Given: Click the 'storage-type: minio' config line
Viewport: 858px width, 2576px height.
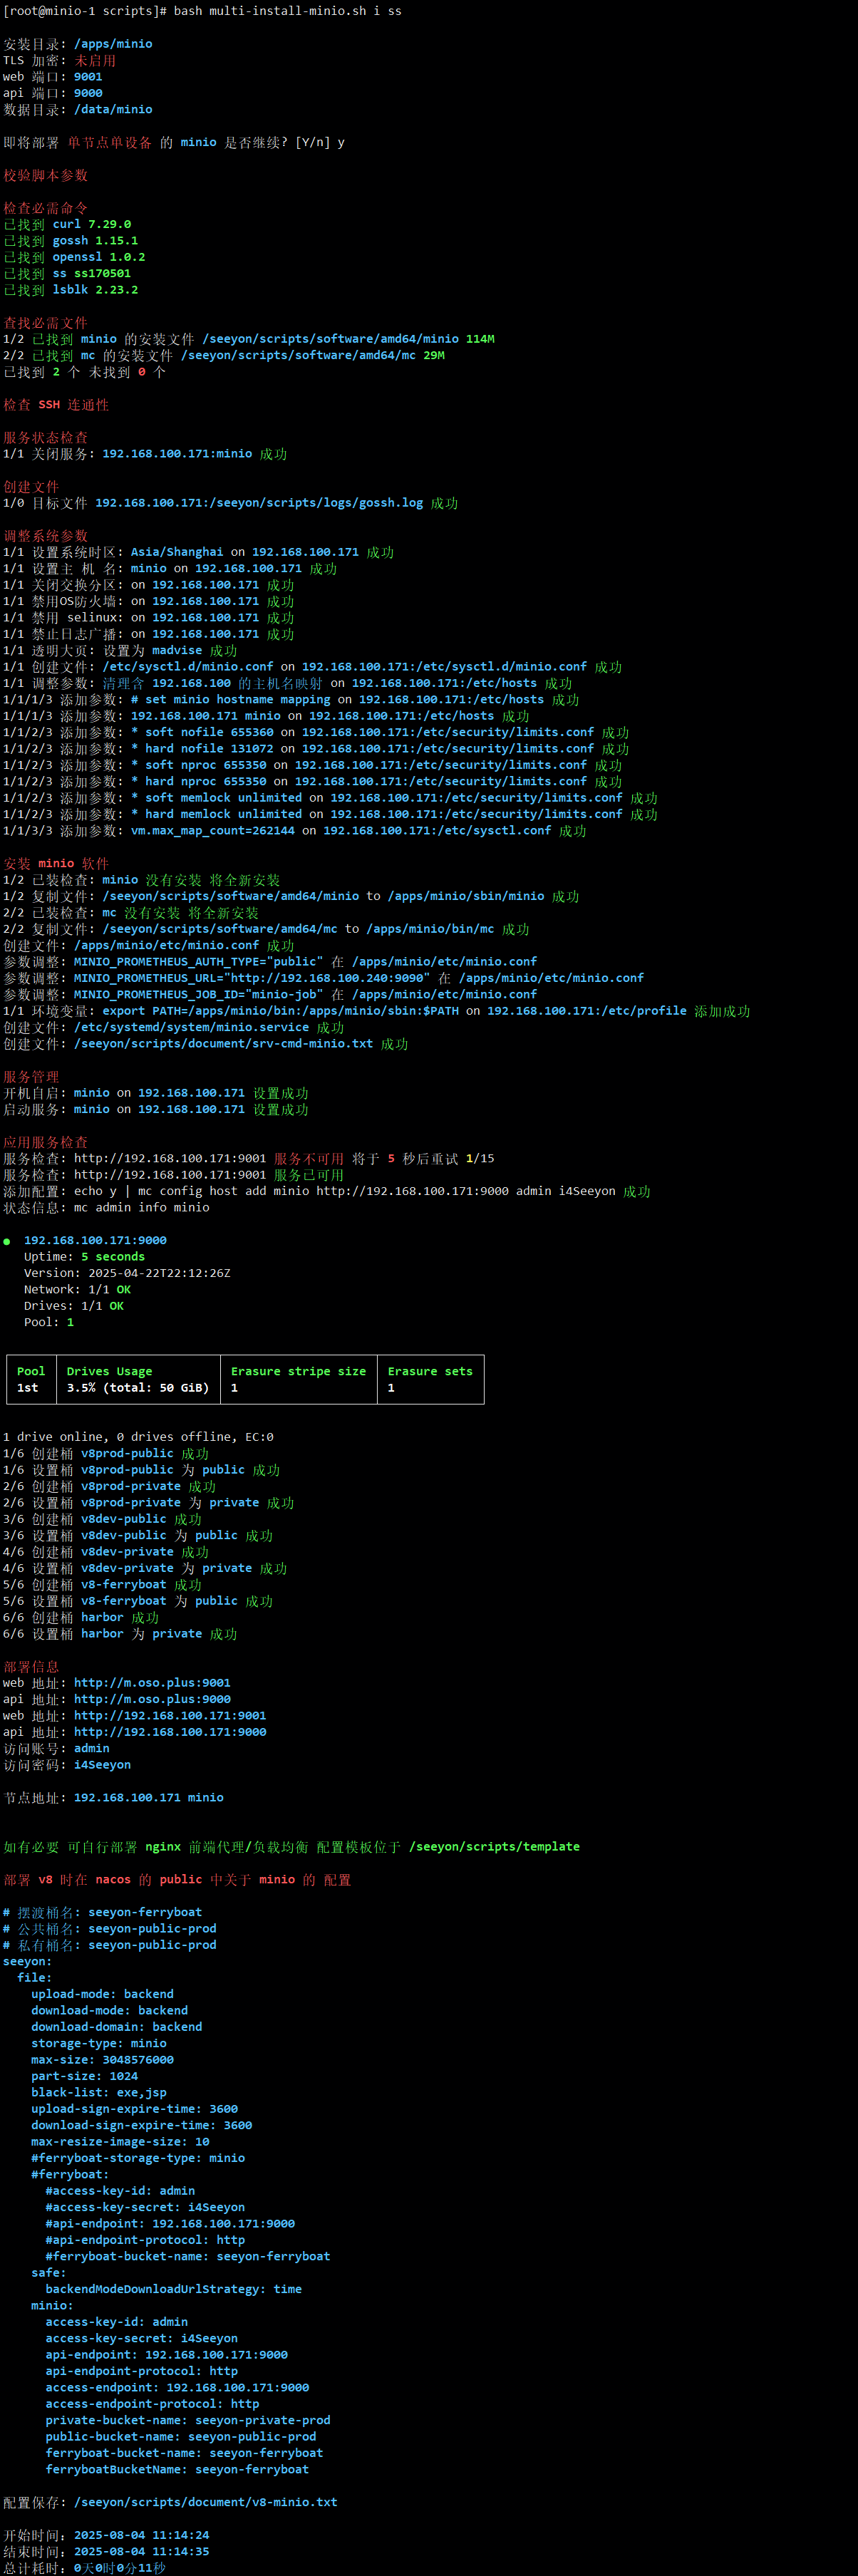Looking at the screenshot, I should [99, 2043].
